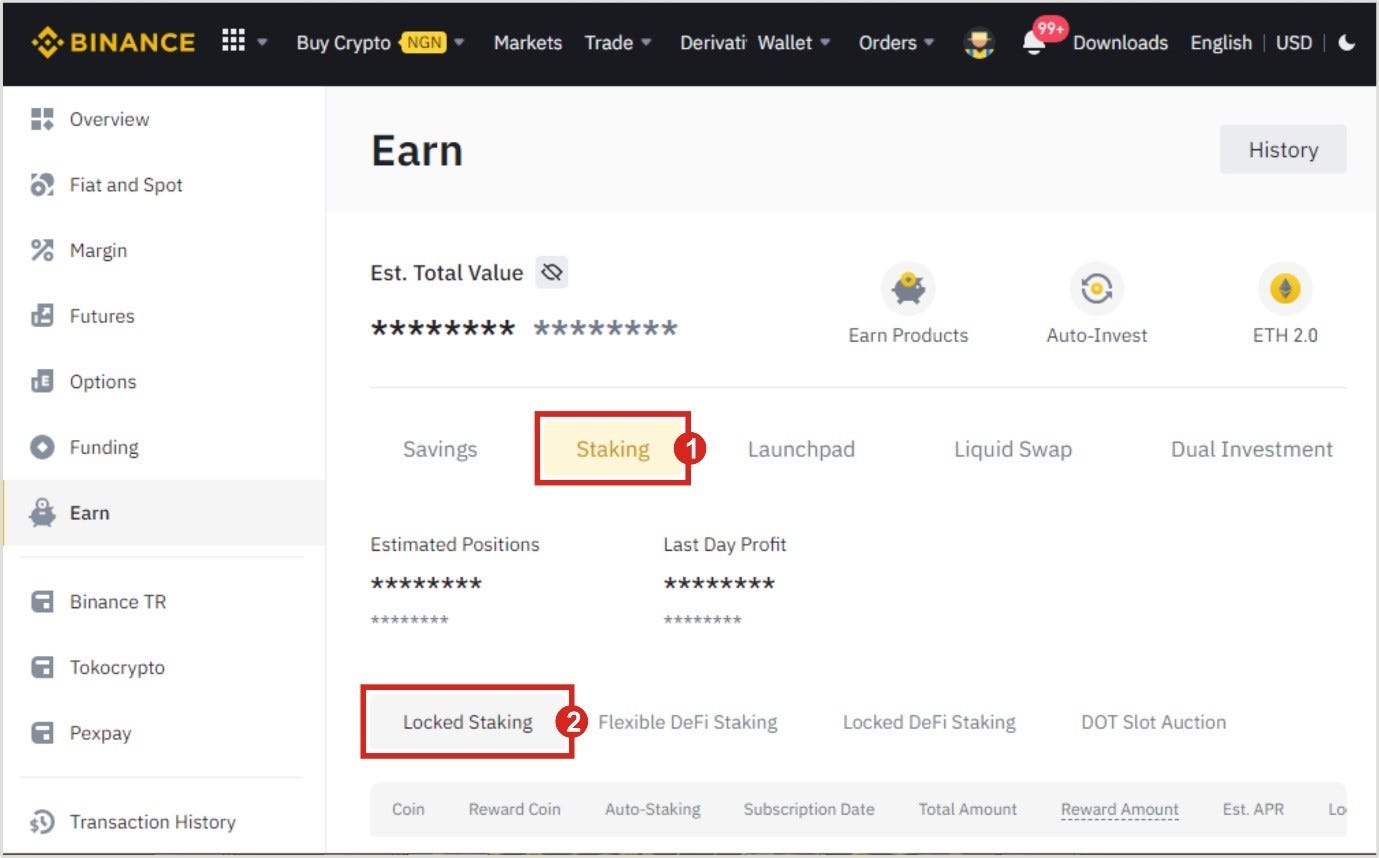
Task: Switch to the Liquid Swap tab
Action: (1013, 449)
